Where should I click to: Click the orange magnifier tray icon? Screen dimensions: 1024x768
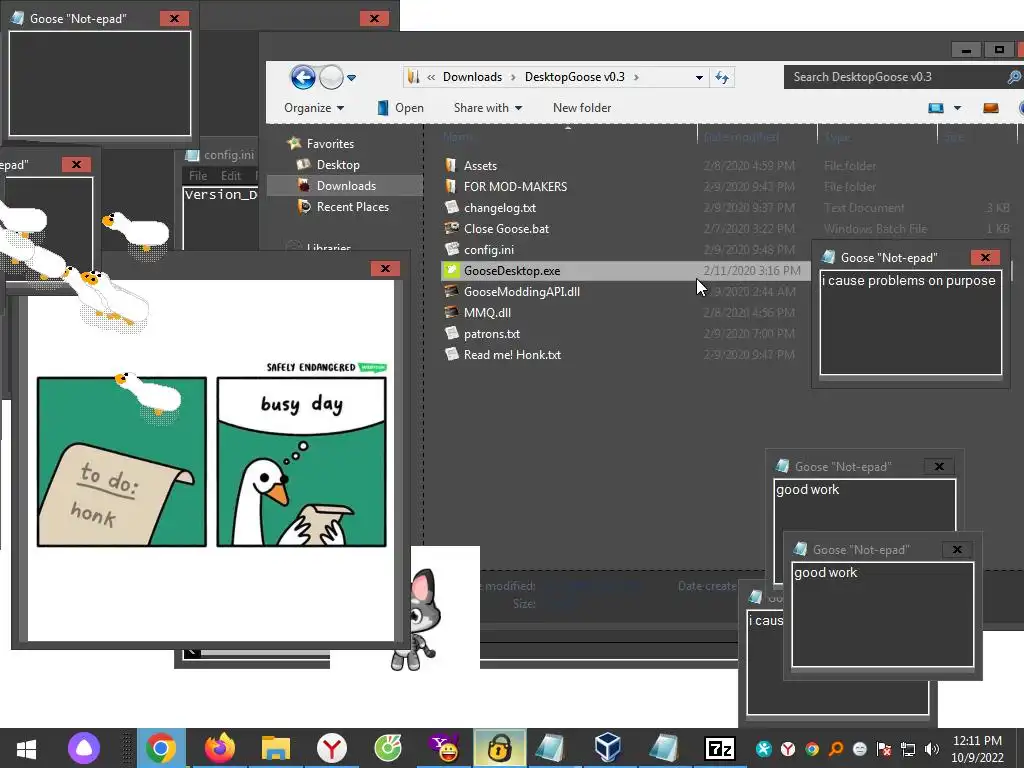pyautogui.click(x=836, y=749)
